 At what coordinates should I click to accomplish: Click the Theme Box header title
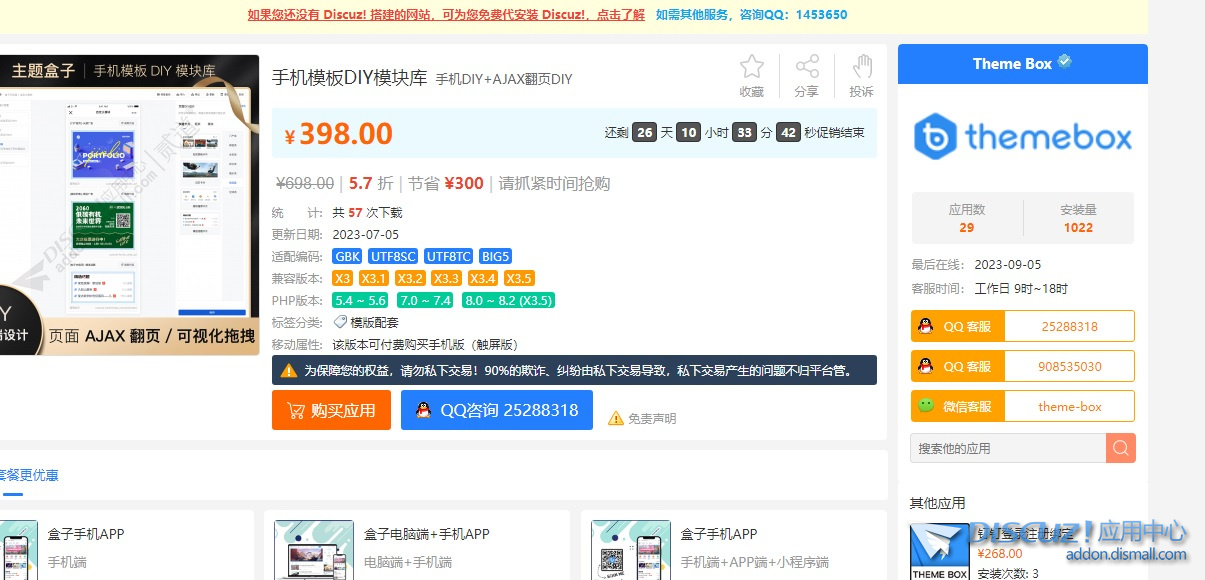[1012, 63]
